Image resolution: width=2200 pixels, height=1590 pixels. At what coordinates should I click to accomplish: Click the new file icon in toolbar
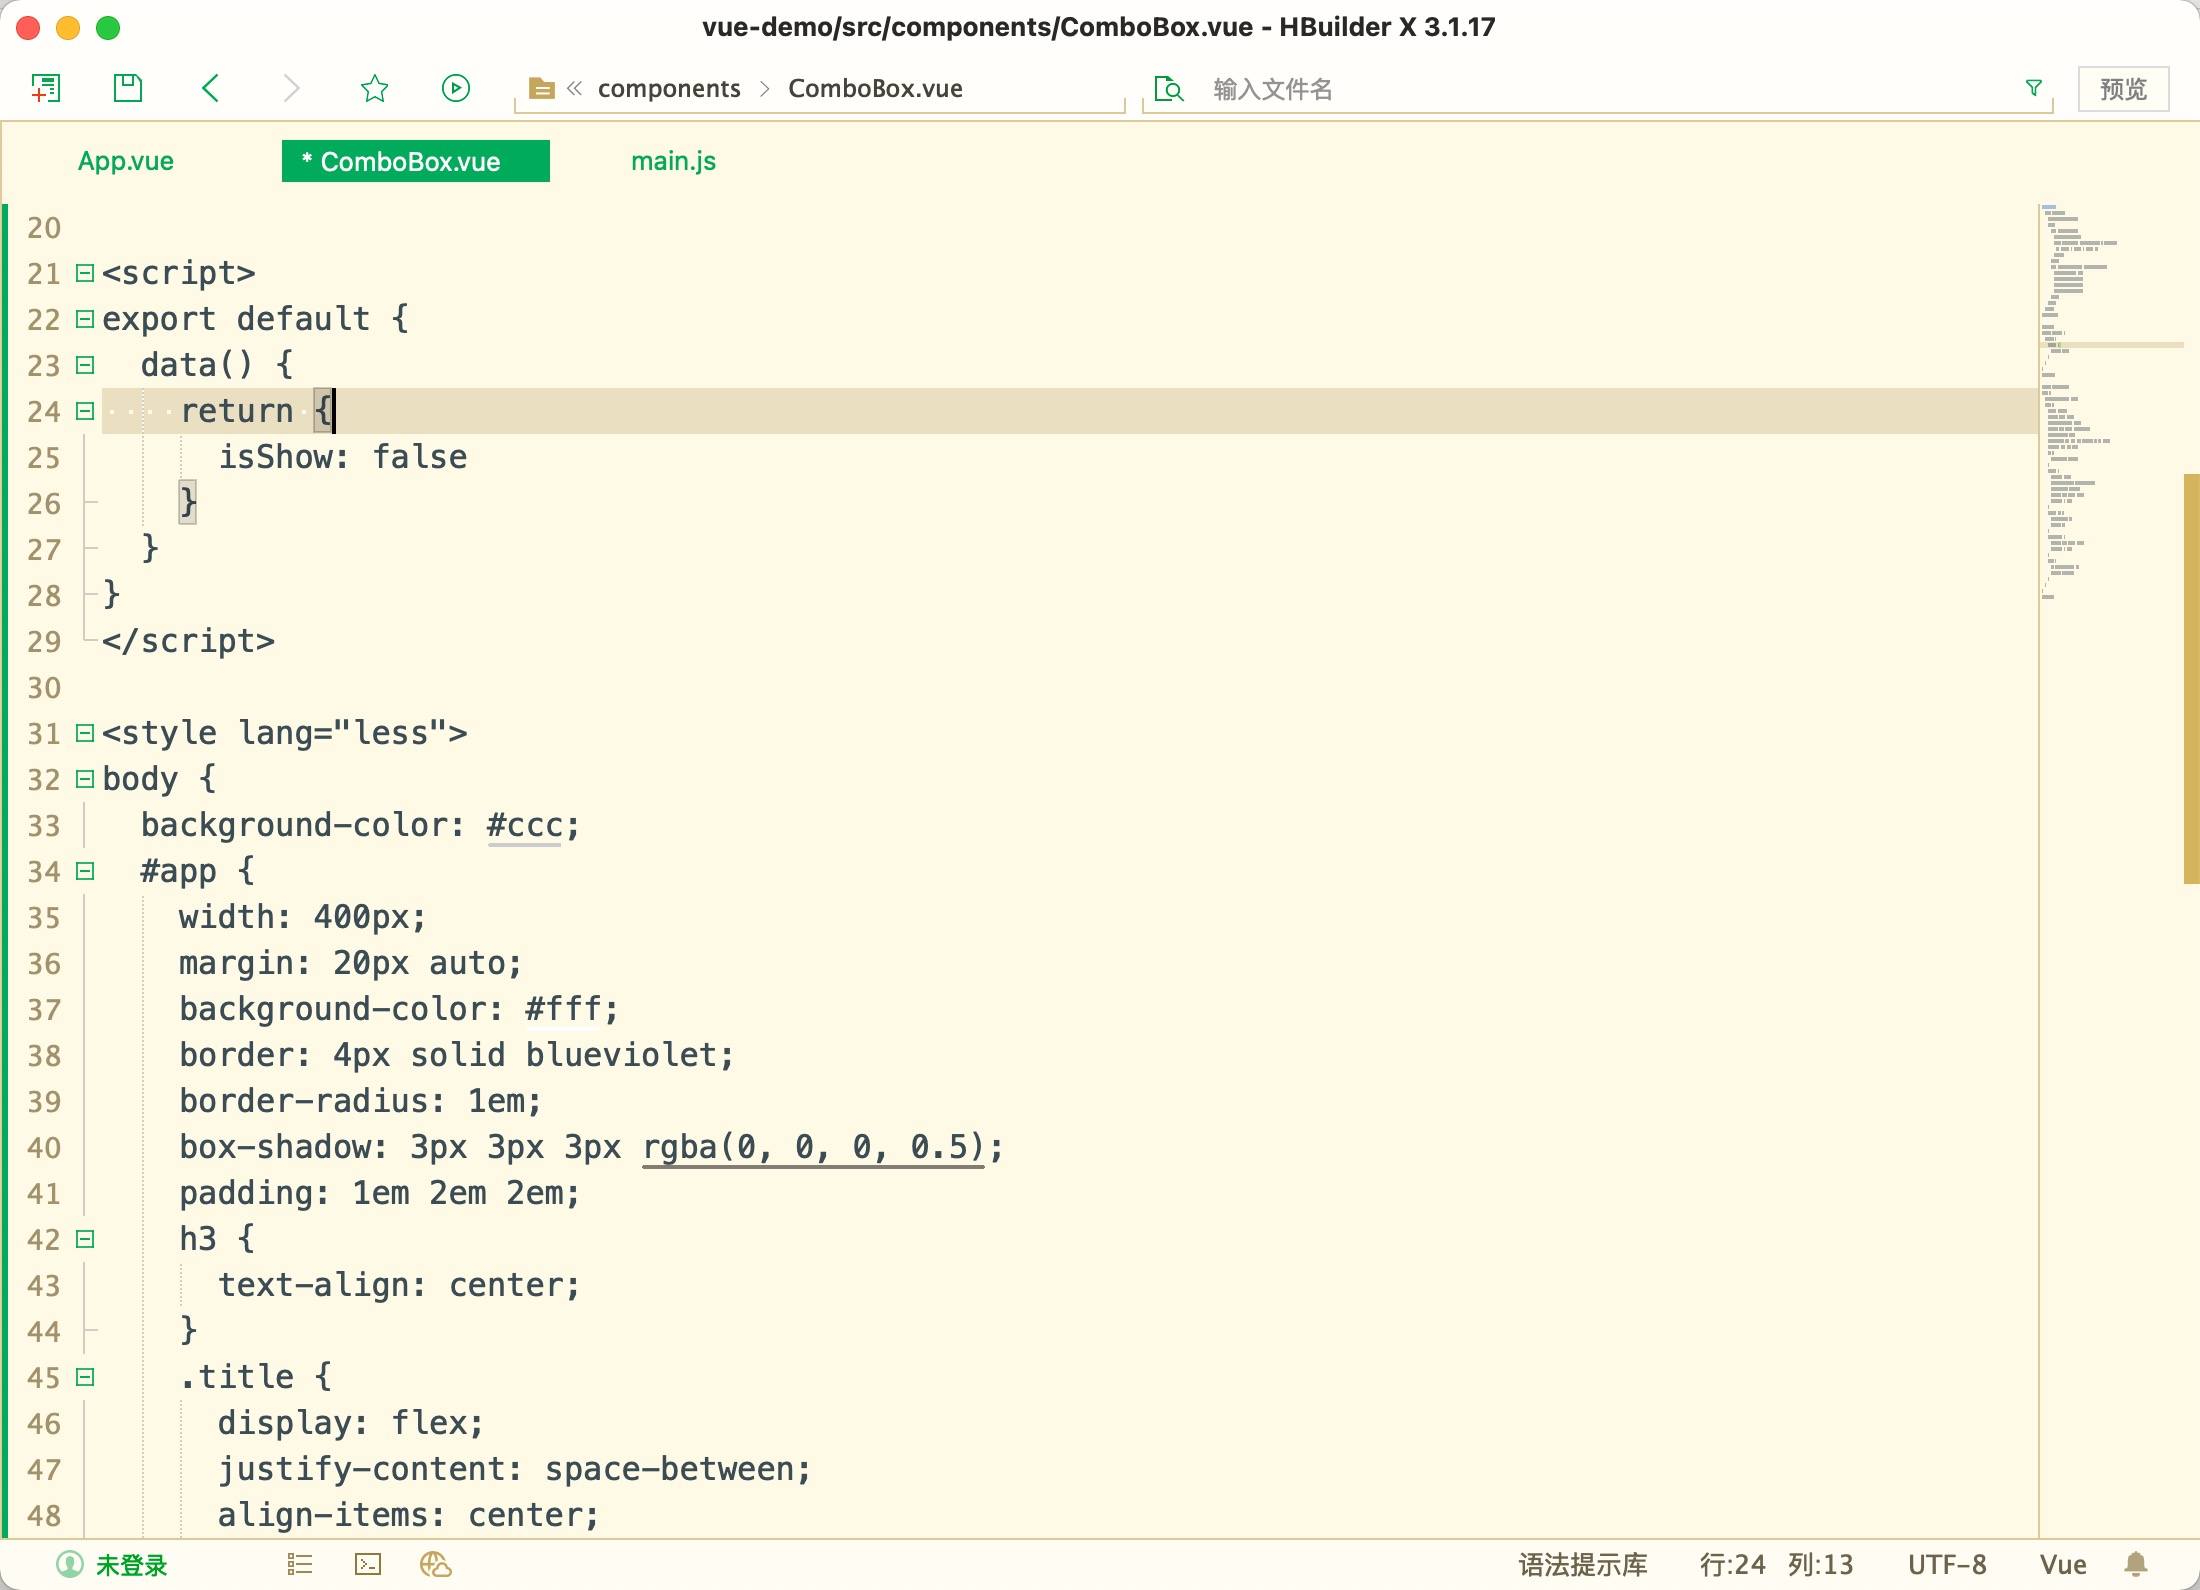(x=46, y=88)
